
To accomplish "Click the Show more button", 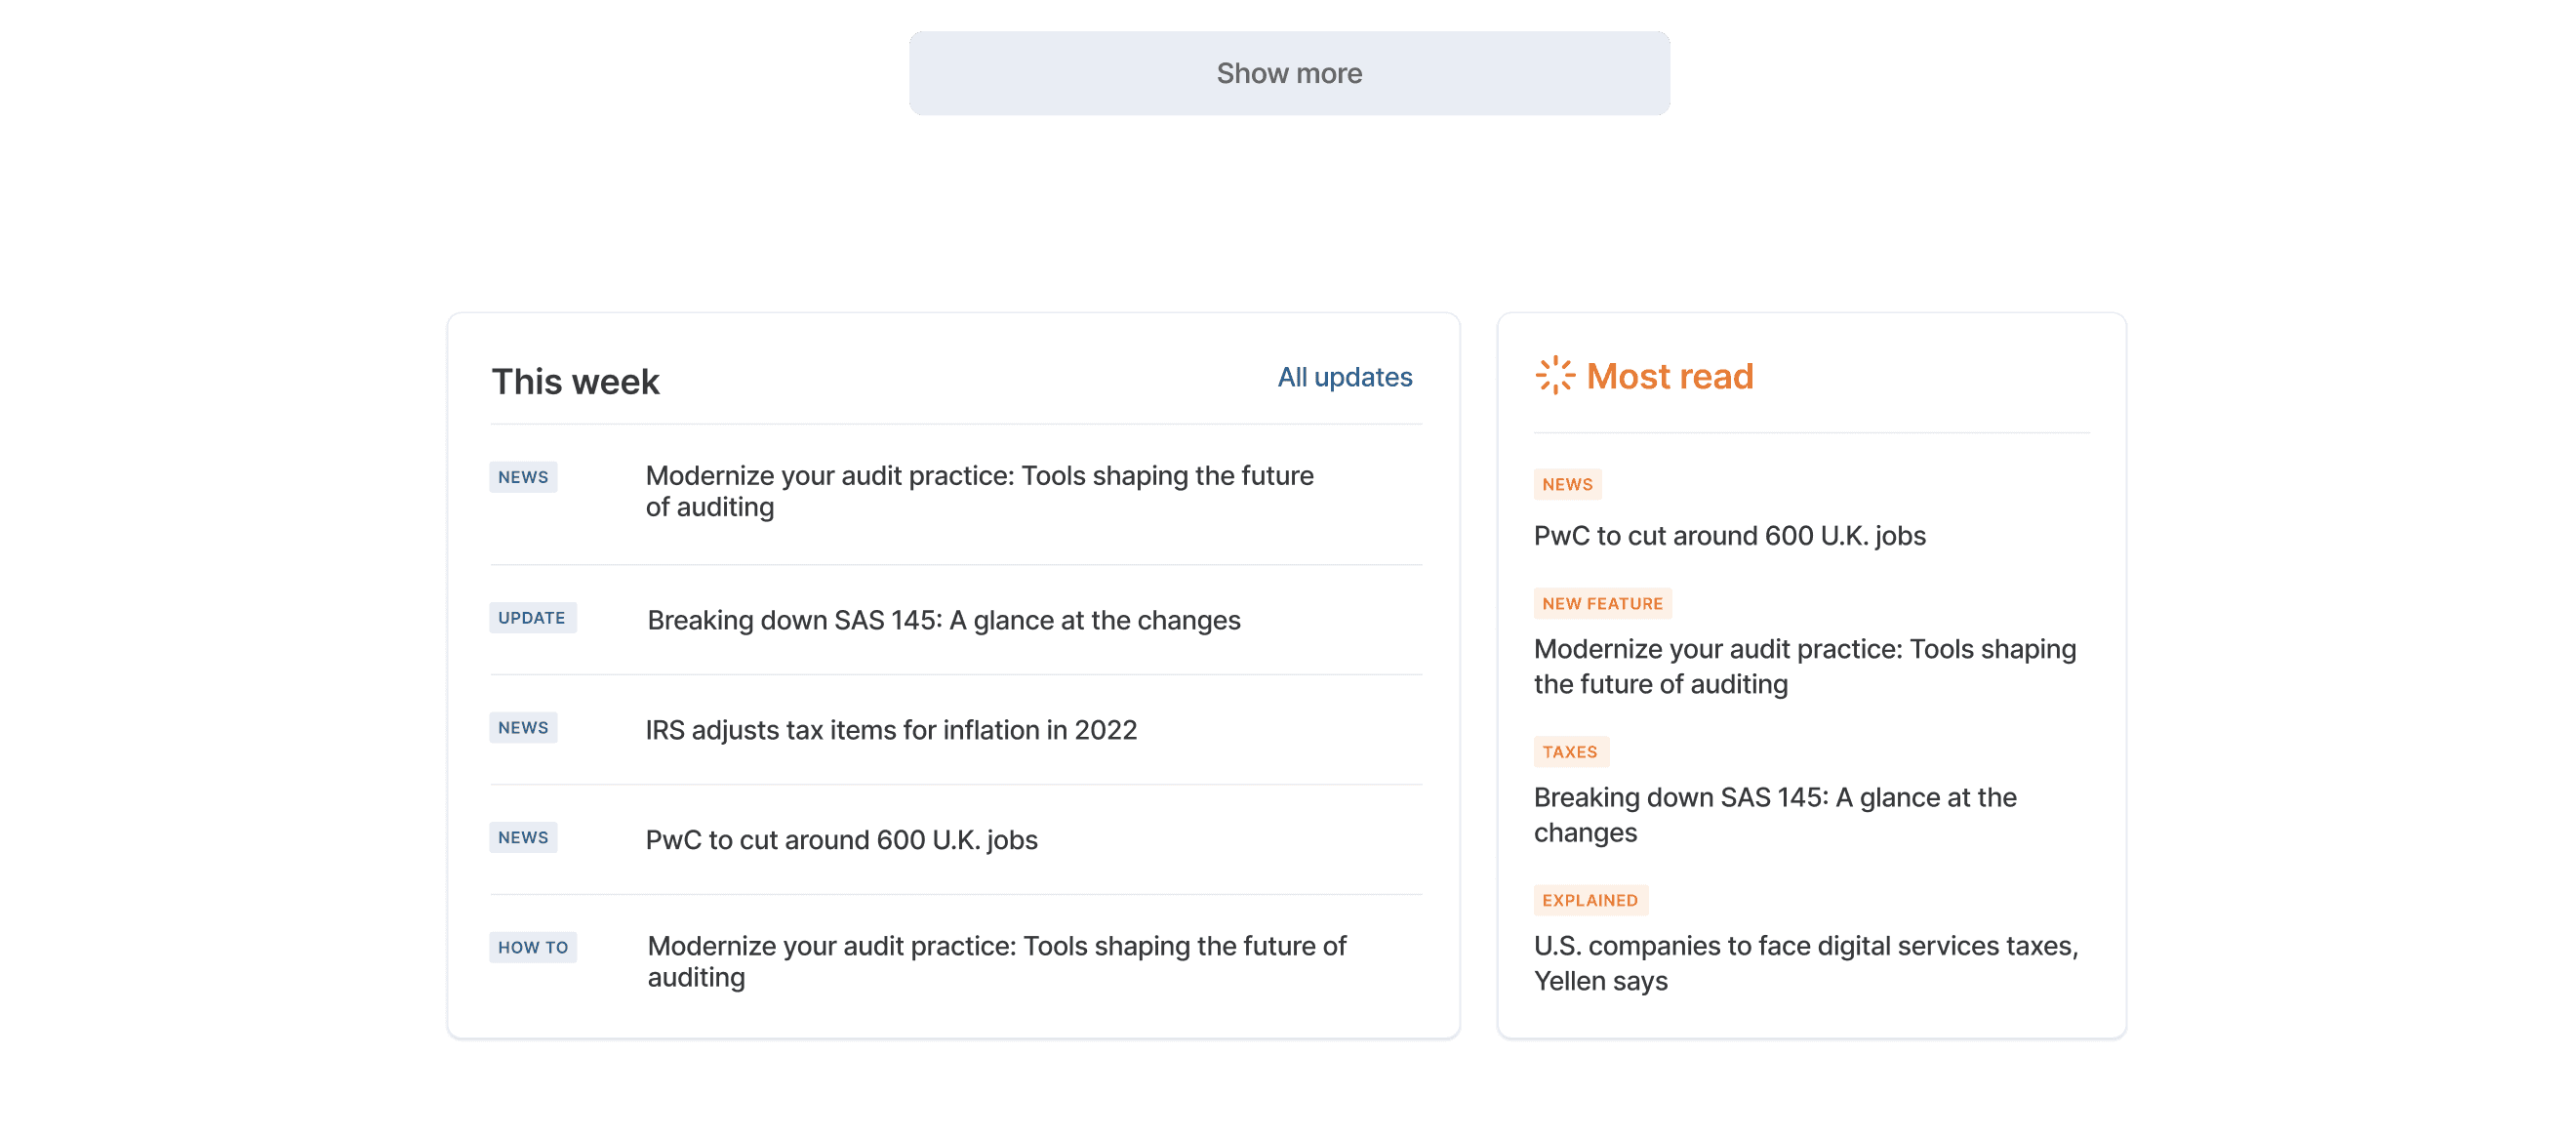I will point(1288,73).
